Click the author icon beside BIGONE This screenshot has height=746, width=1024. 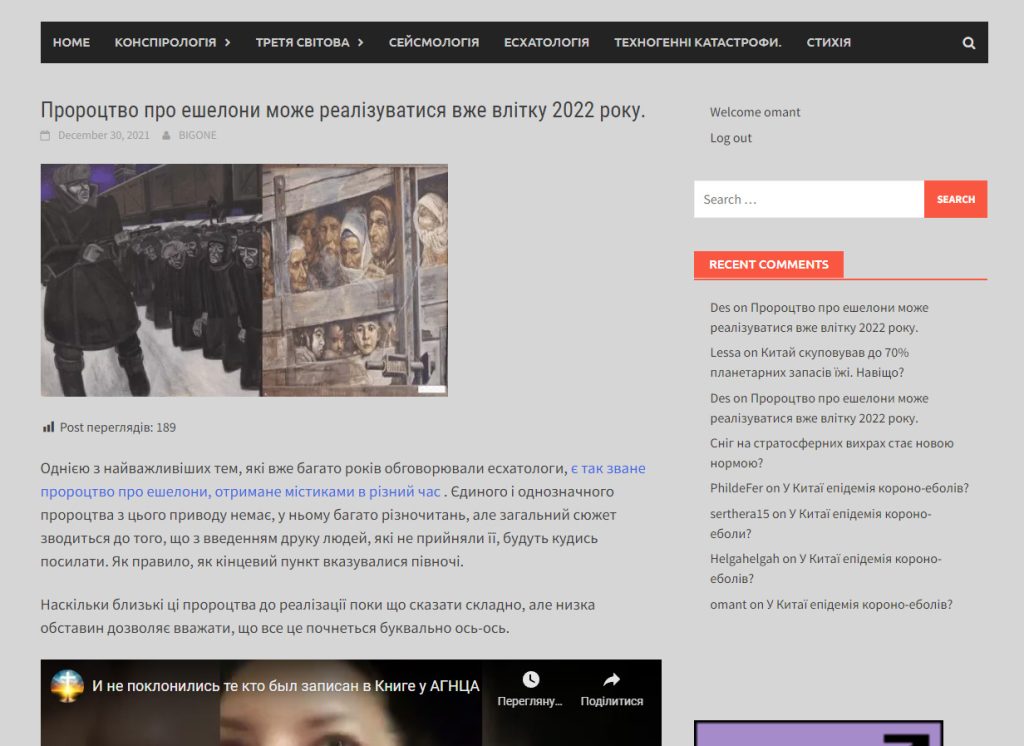pos(166,135)
